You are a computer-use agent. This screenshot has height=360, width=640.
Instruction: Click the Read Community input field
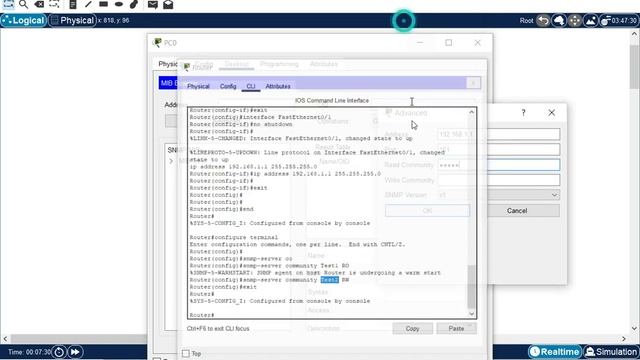click(498, 165)
